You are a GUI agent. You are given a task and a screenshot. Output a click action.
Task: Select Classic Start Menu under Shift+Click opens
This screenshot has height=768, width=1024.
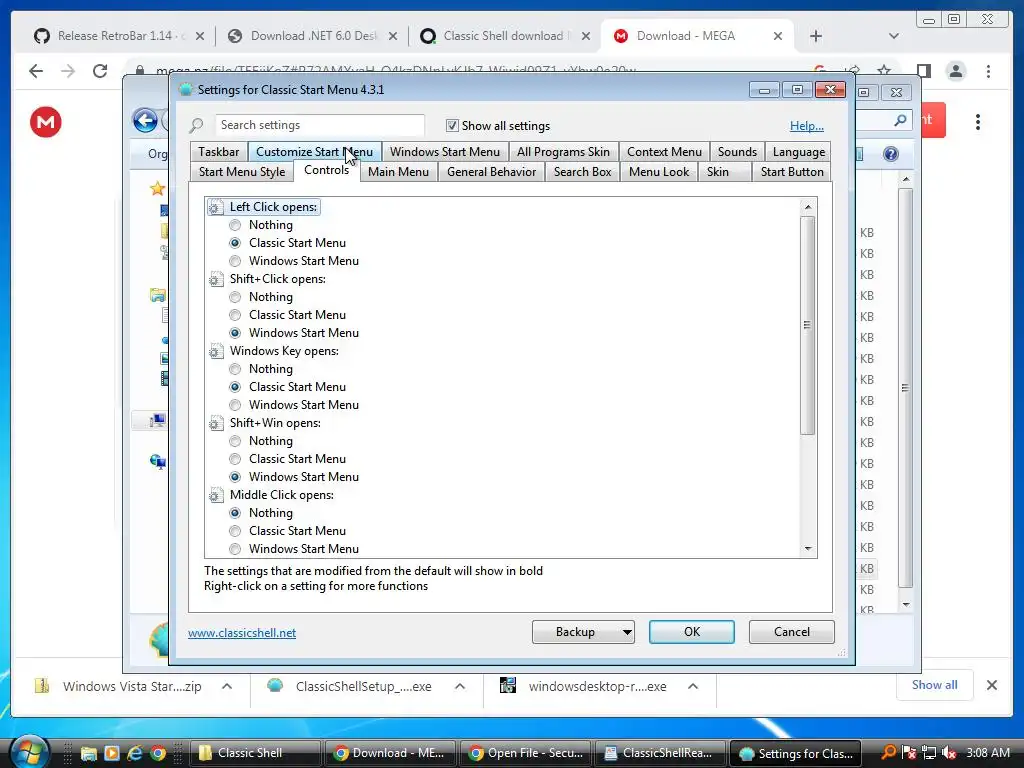click(x=235, y=315)
